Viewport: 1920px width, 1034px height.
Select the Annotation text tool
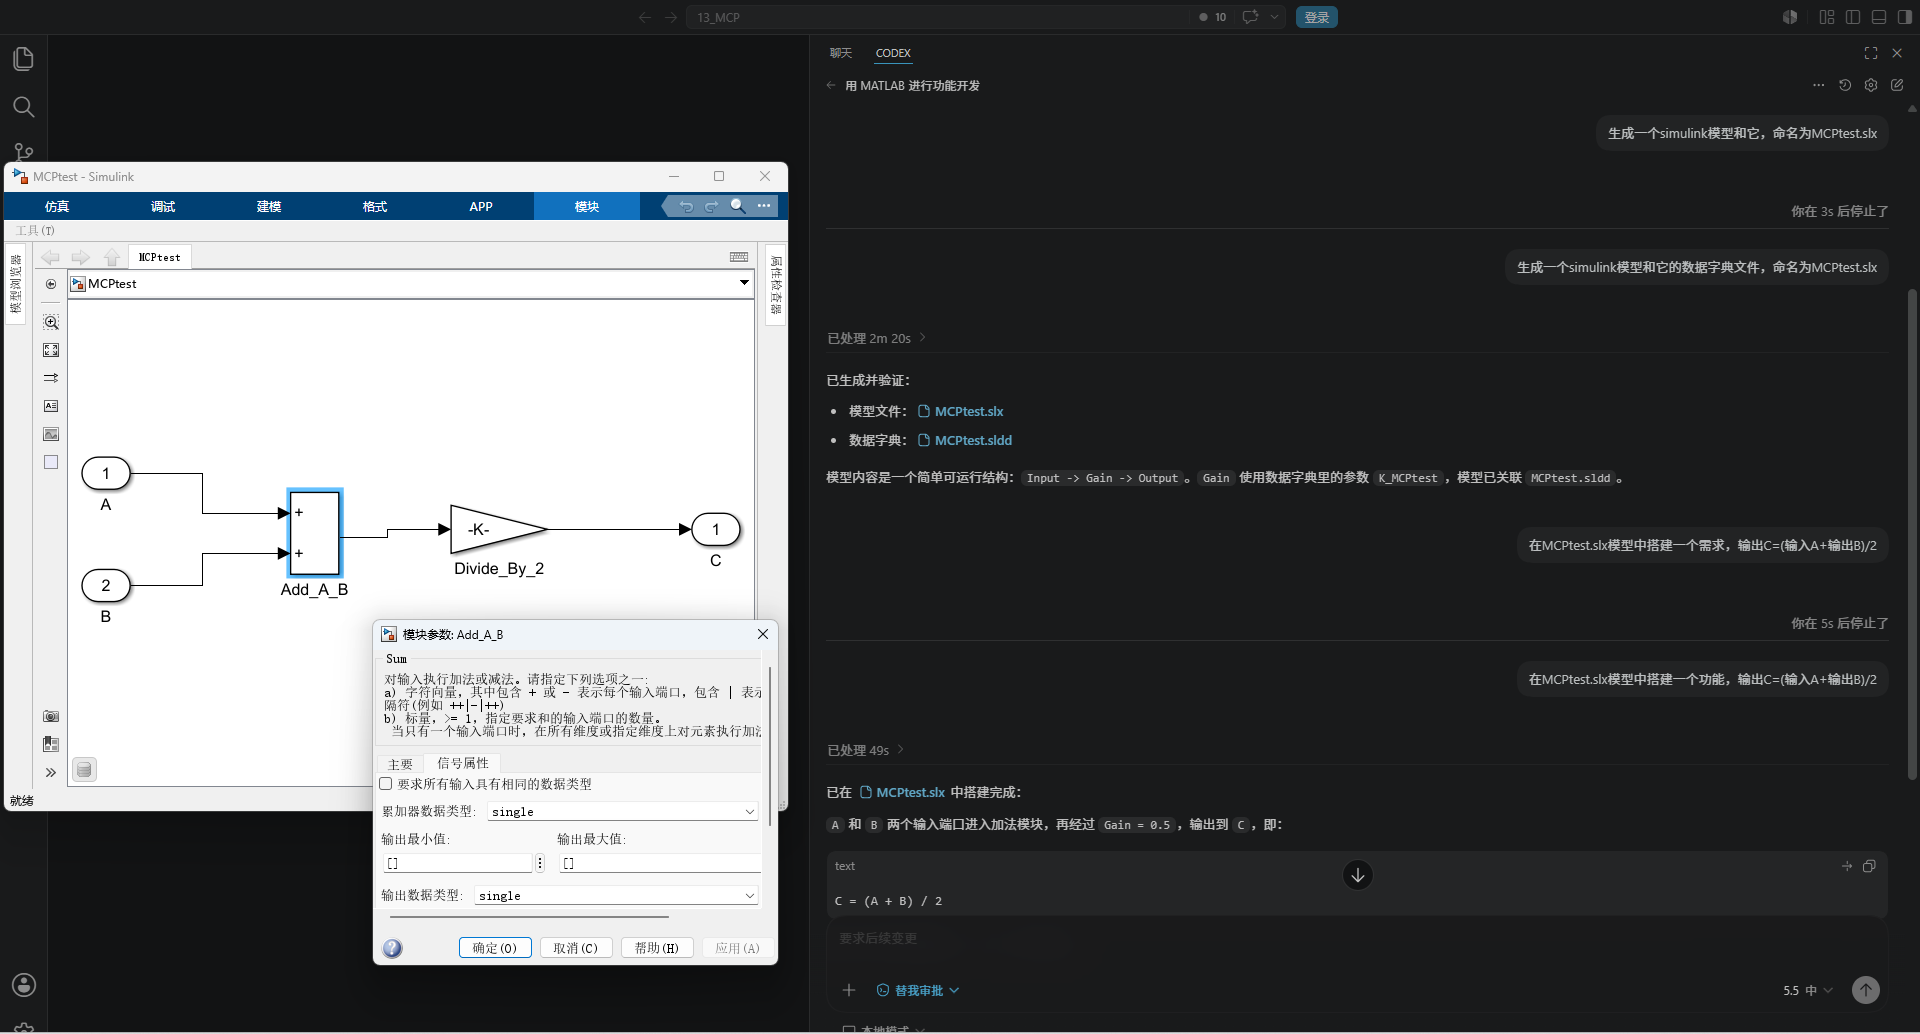pos(51,406)
